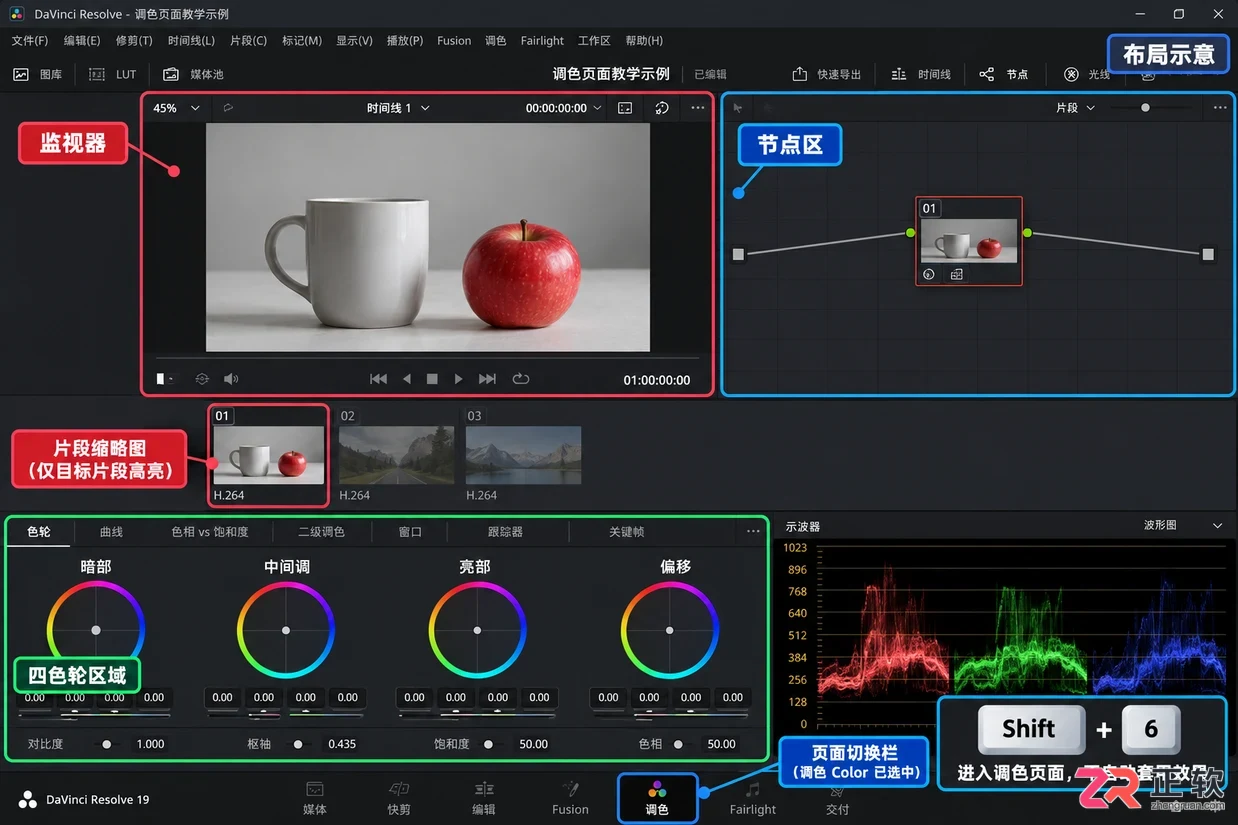Screen dimensions: 1238x825
Task: Adjust the 饱和度 saturation slider
Action: click(x=489, y=744)
